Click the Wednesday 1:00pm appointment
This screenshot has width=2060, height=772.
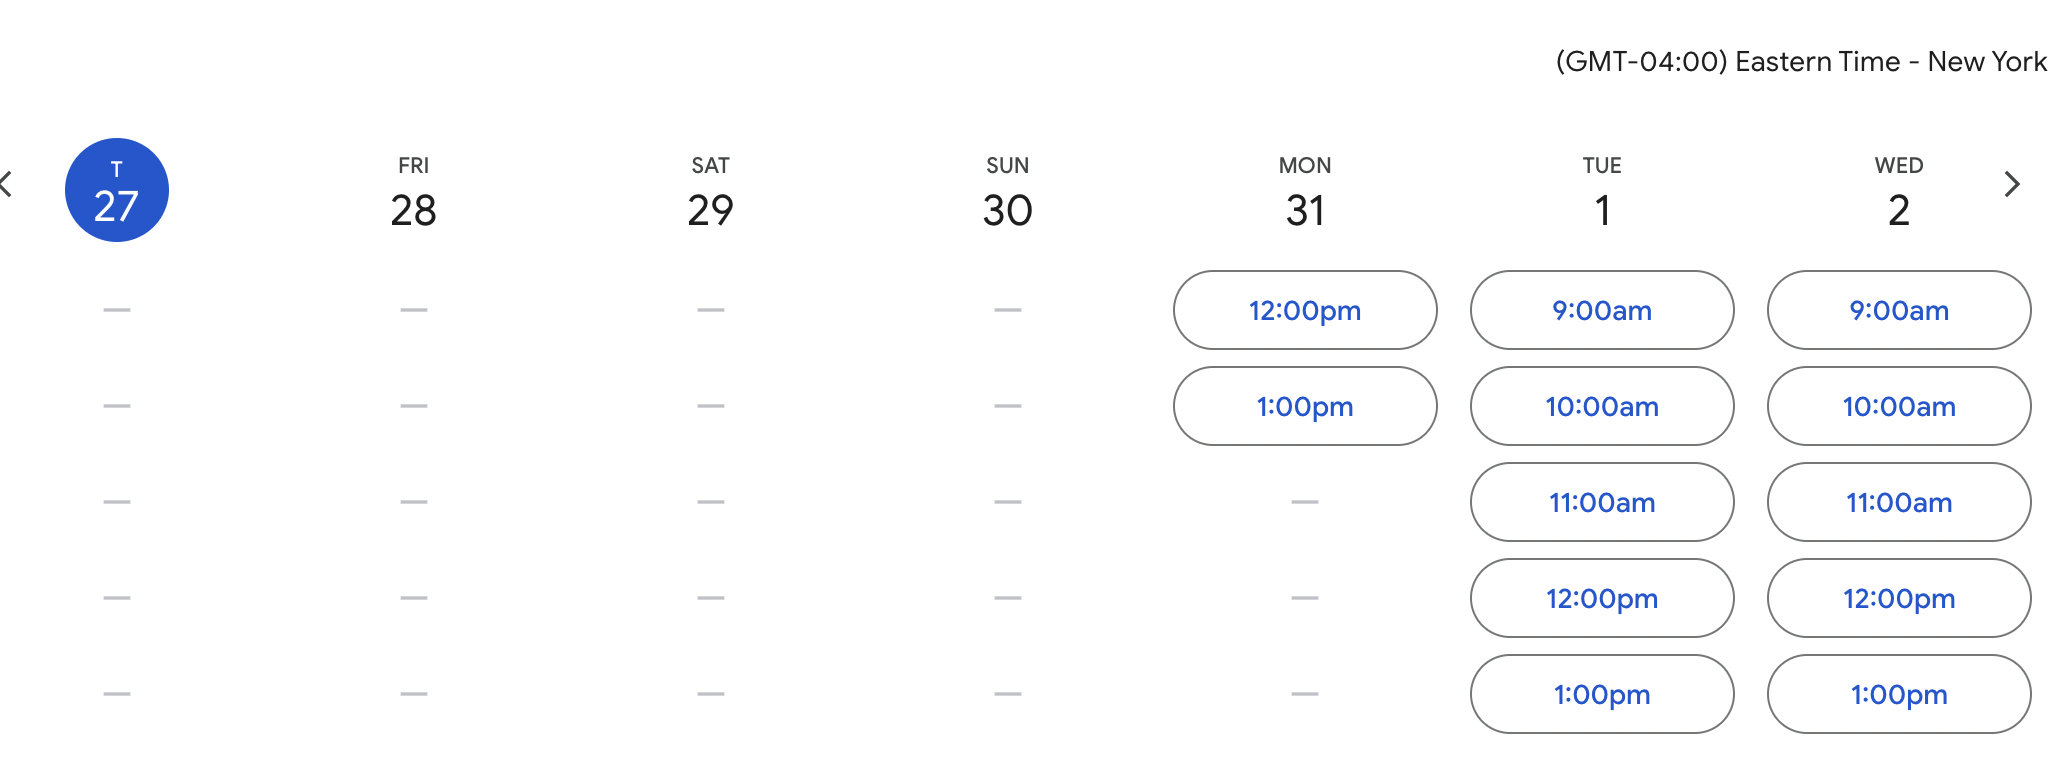(x=1899, y=694)
